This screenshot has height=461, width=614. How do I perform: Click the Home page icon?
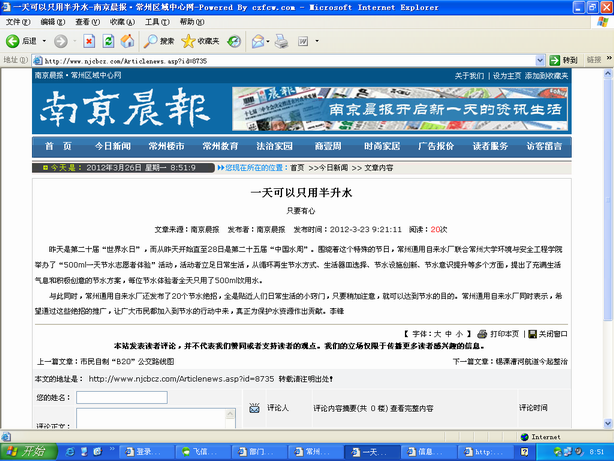(x=129, y=41)
